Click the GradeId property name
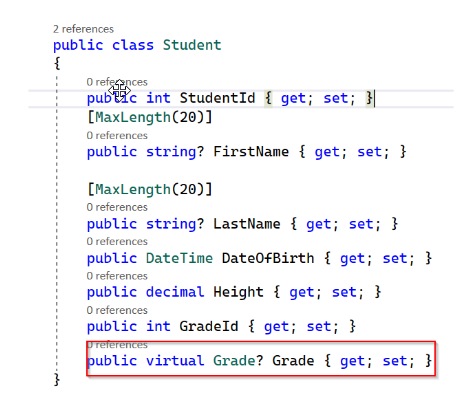Screen dimensions: 464x394 (209, 327)
